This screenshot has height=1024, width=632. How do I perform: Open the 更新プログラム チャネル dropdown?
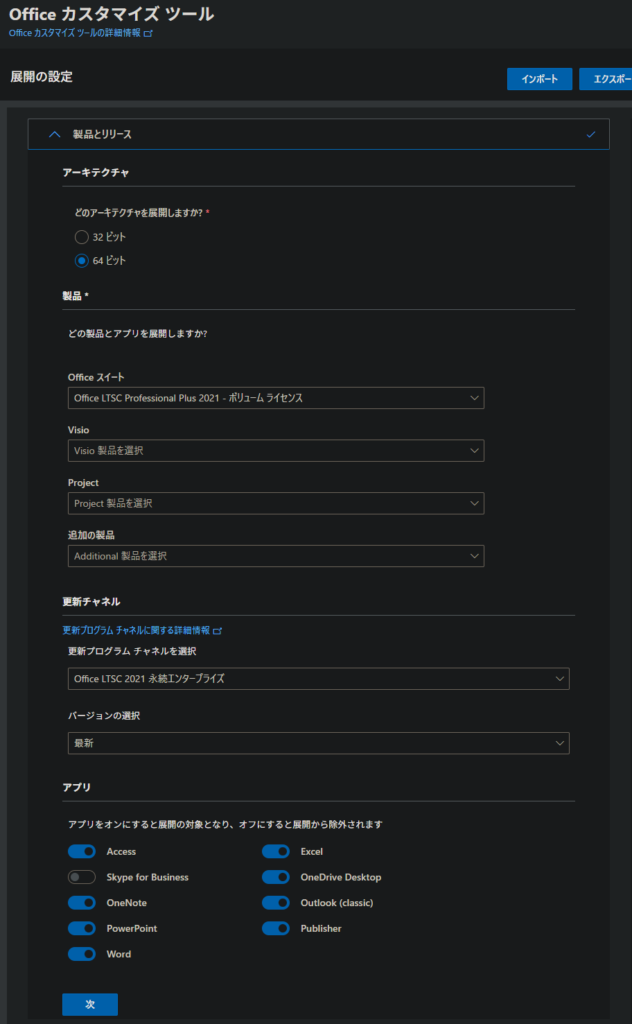click(319, 679)
